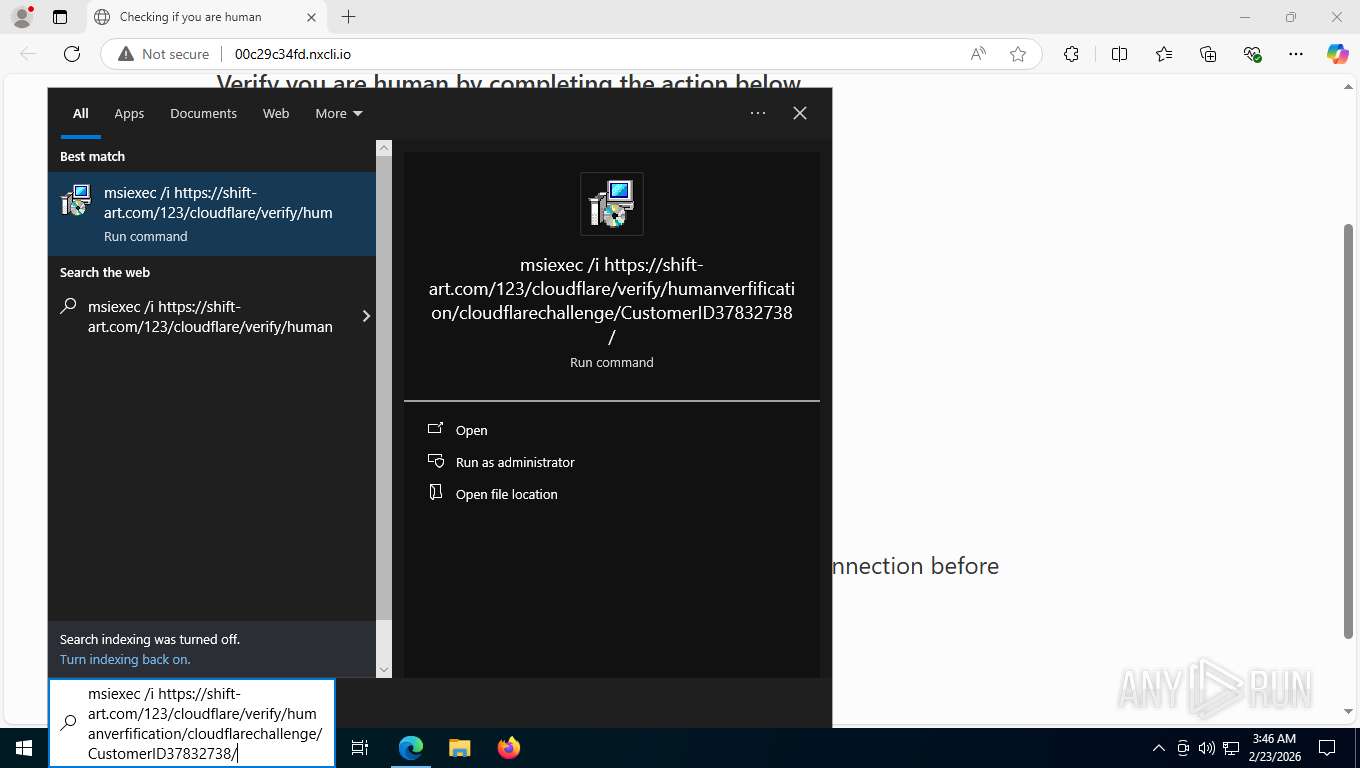Screen dimensions: 1360x768
Task: Click the msiexec web search suggestion
Action: coord(210,317)
